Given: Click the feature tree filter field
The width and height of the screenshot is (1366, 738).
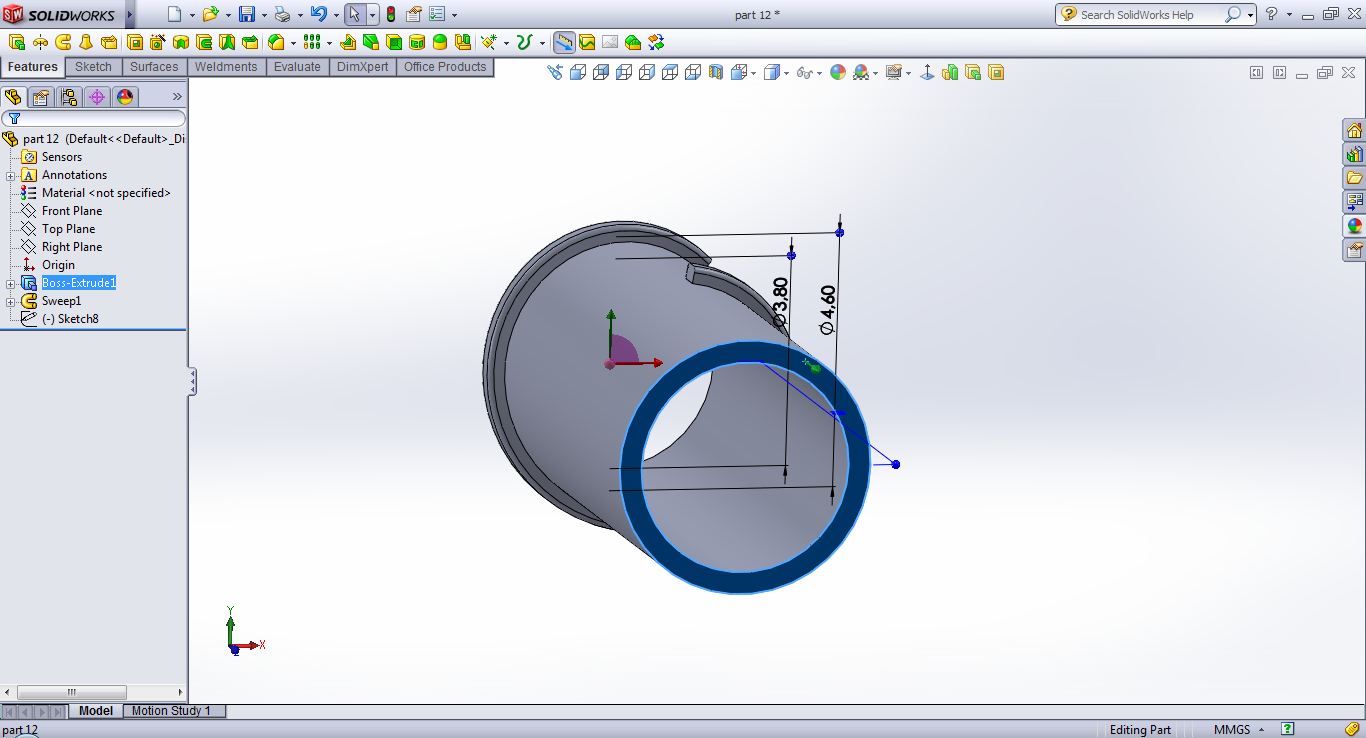Looking at the screenshot, I should 93,118.
